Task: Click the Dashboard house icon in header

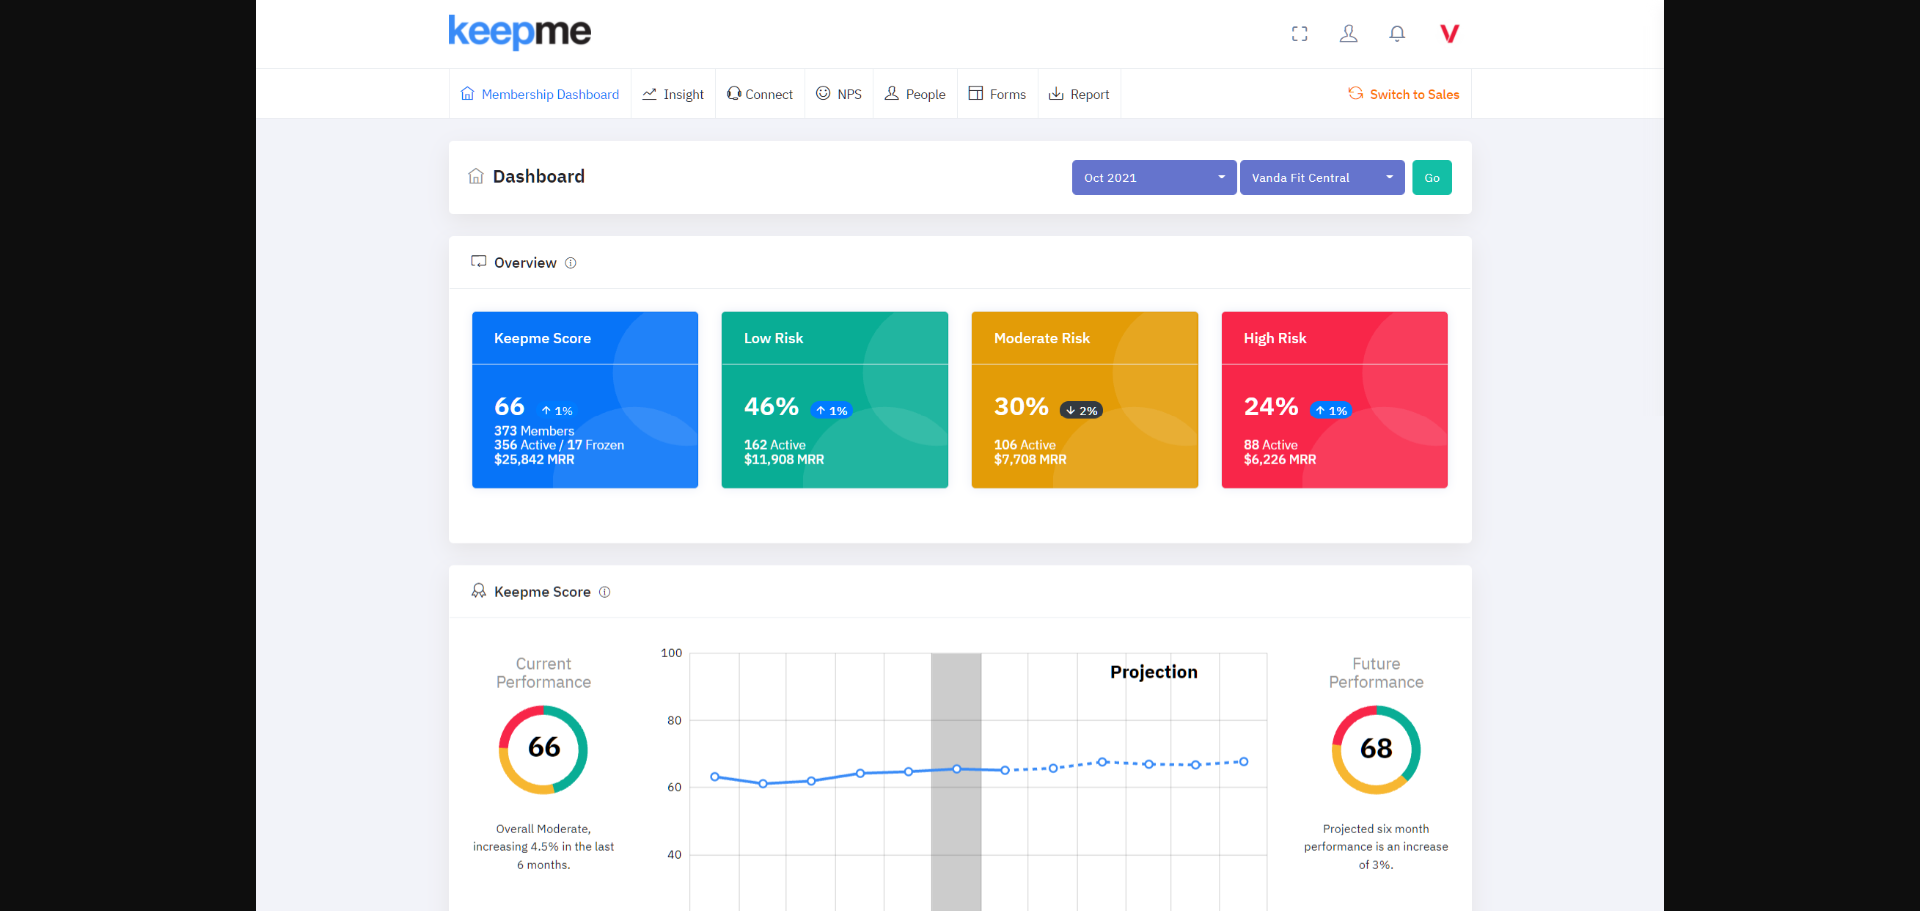Action: pyautogui.click(x=476, y=176)
